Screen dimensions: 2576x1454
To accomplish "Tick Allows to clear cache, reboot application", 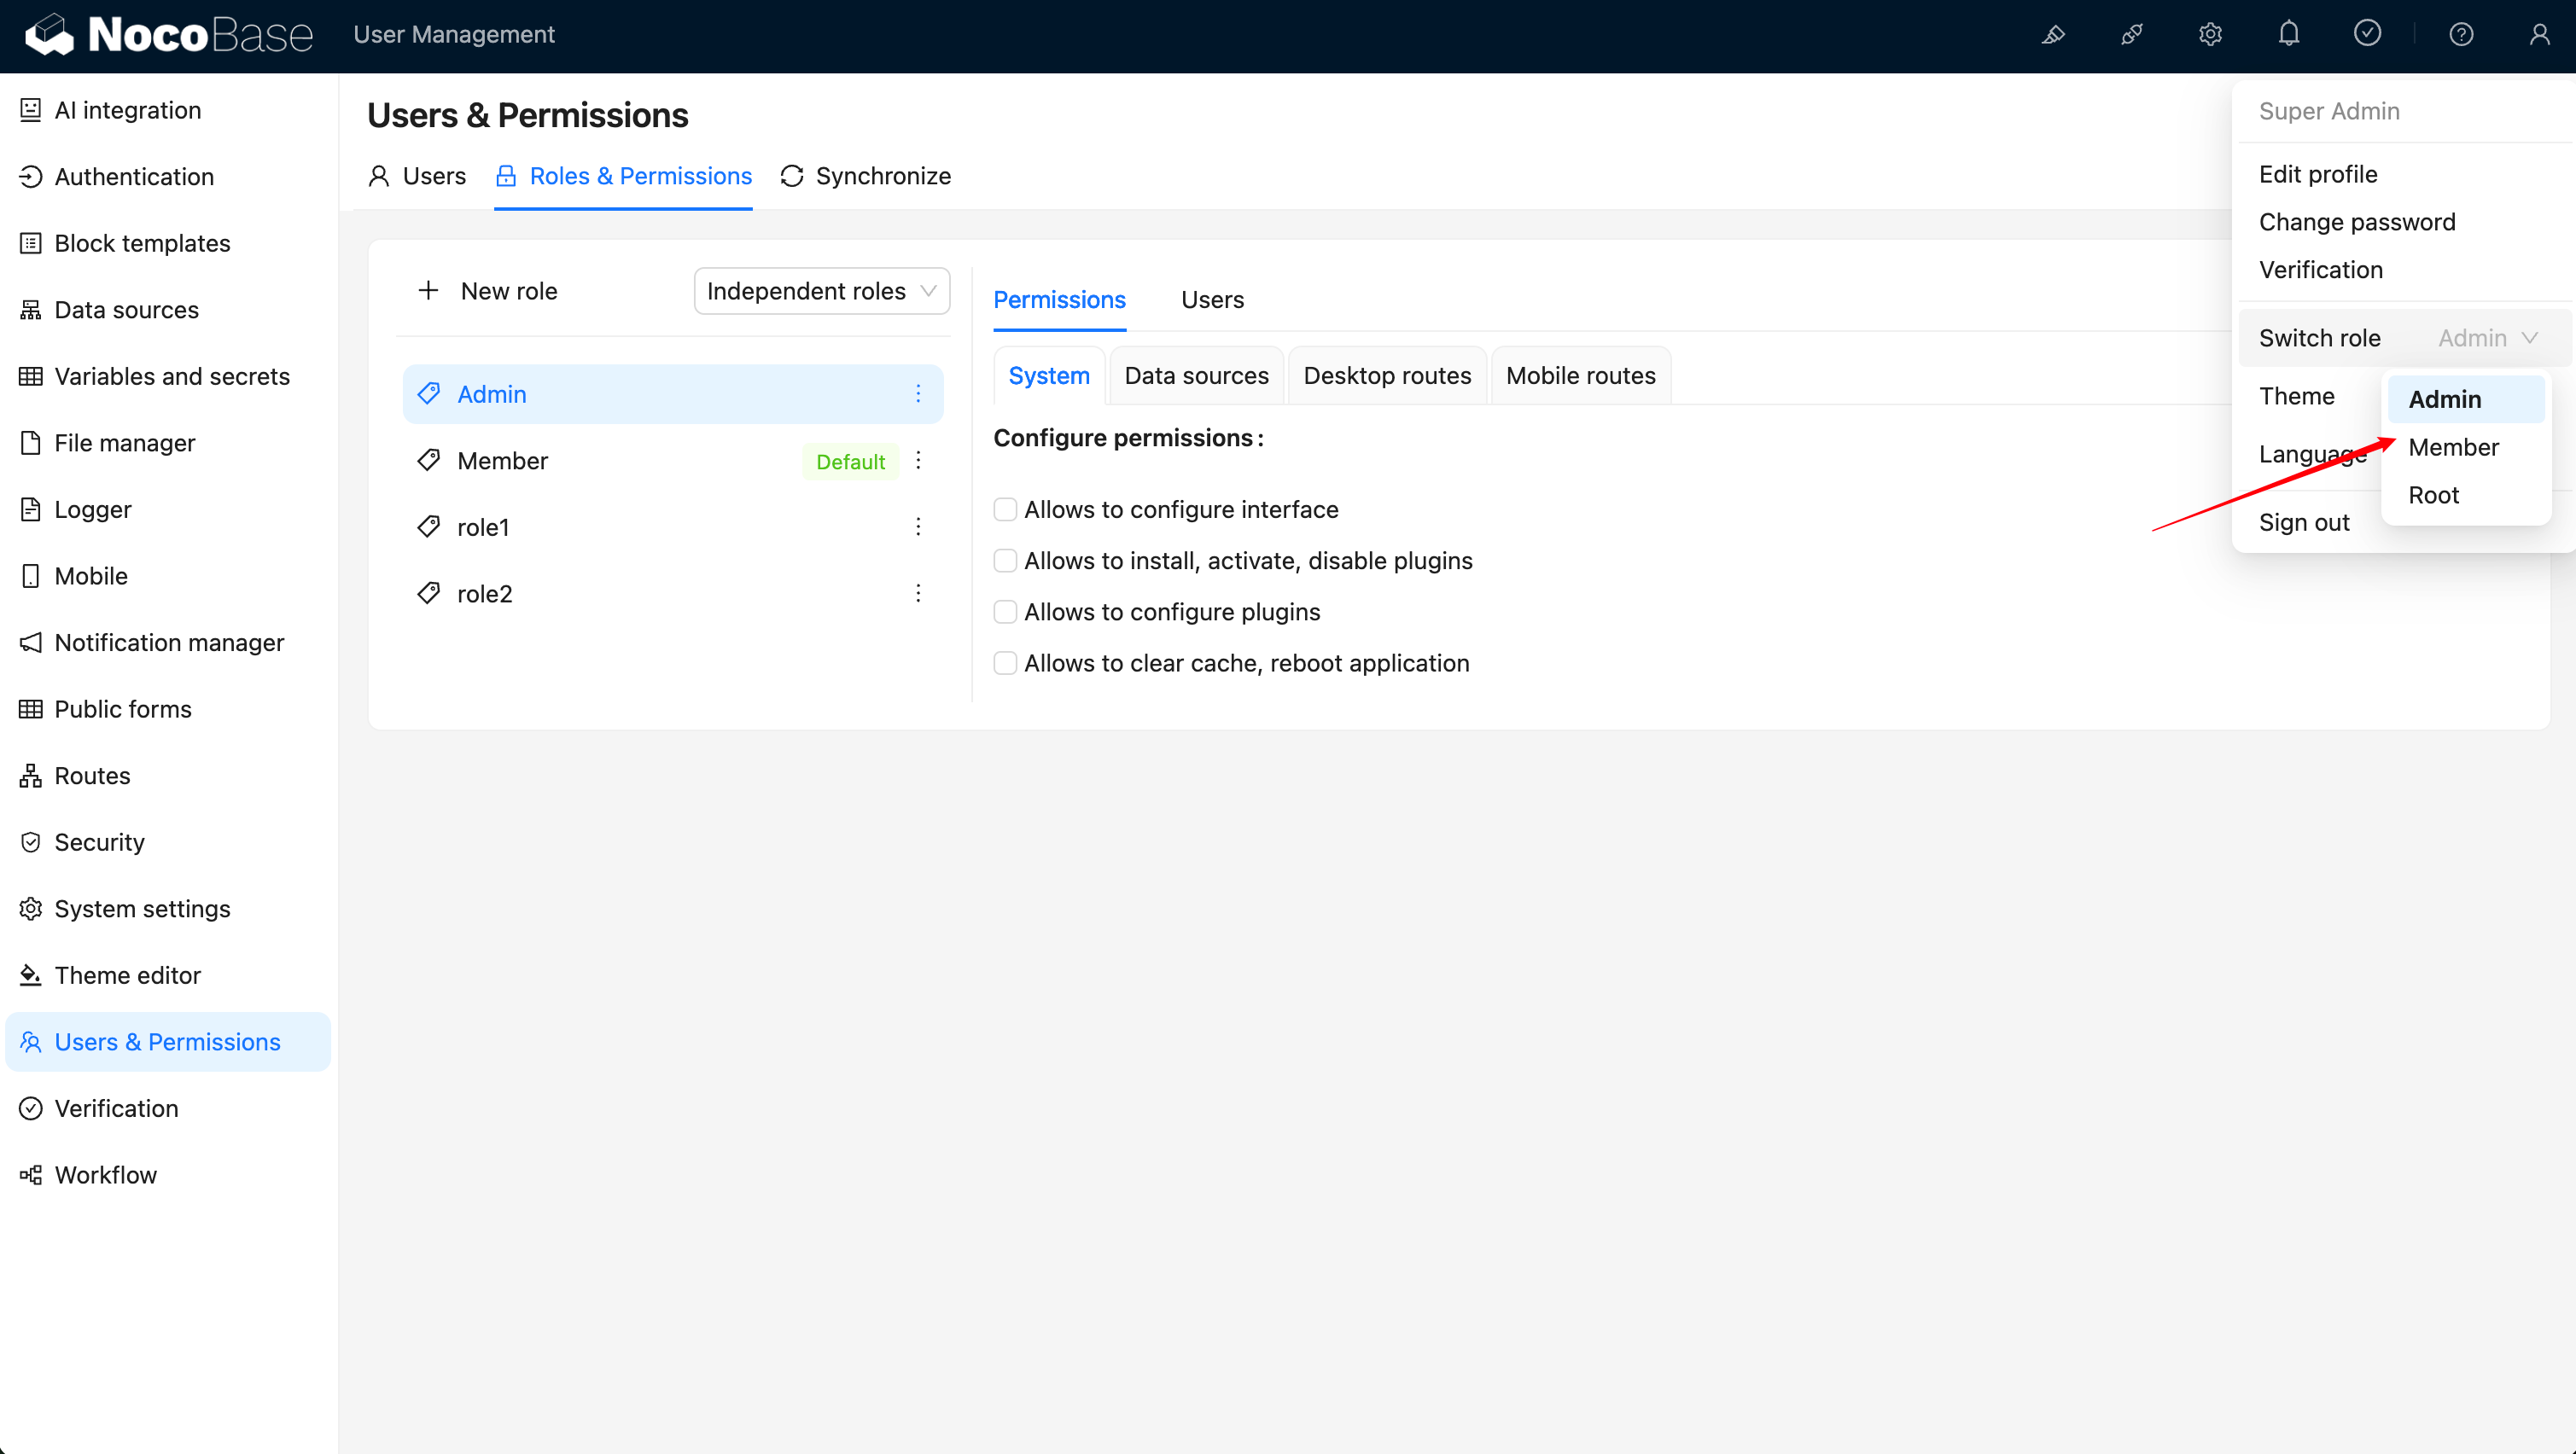I will click(1005, 663).
